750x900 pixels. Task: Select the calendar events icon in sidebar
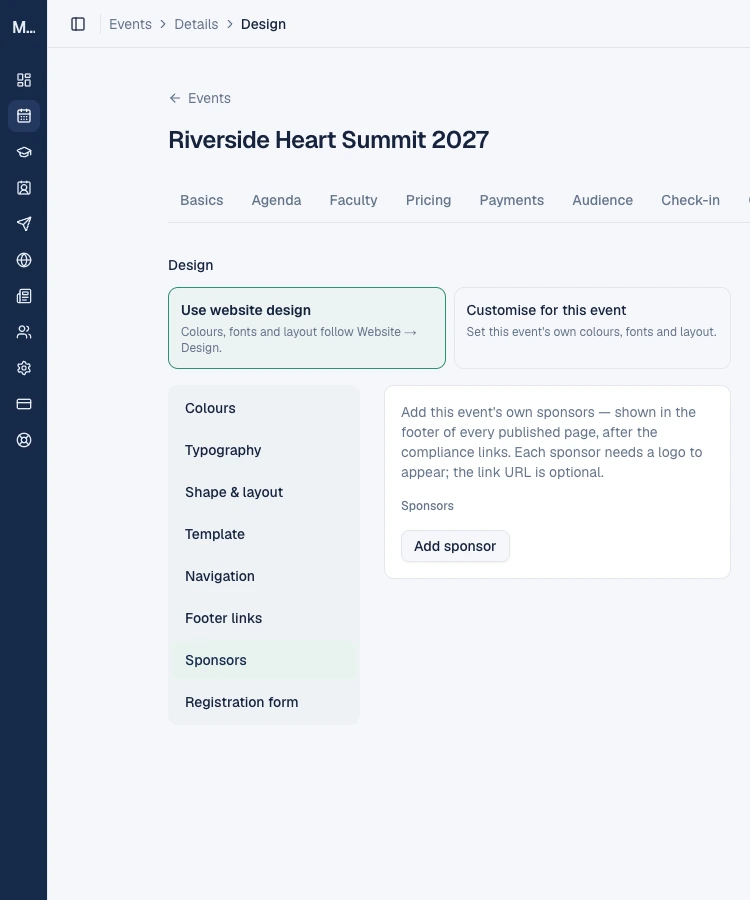[x=24, y=116]
